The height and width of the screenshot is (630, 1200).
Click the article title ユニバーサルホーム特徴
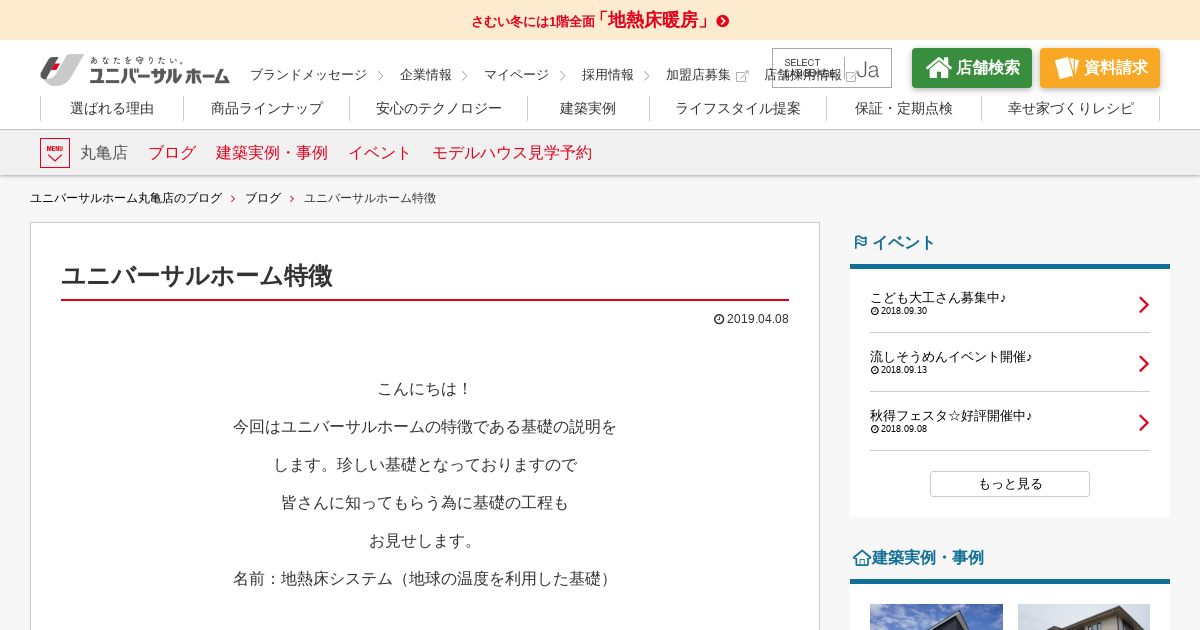(x=197, y=276)
